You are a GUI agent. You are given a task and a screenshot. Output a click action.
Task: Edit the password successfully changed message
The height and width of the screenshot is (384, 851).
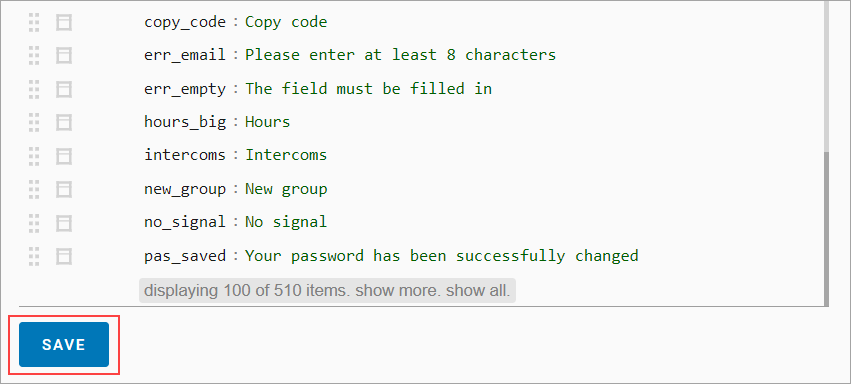[x=442, y=256]
